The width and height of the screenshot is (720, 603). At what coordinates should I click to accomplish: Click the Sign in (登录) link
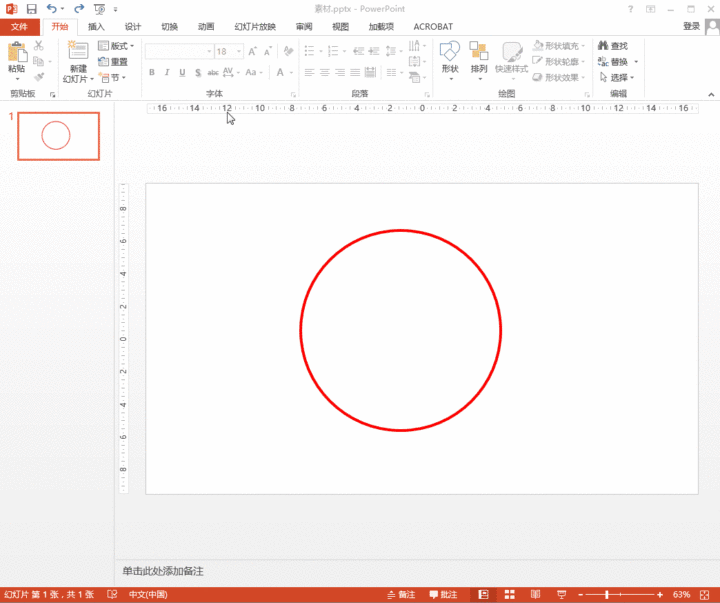pos(691,26)
